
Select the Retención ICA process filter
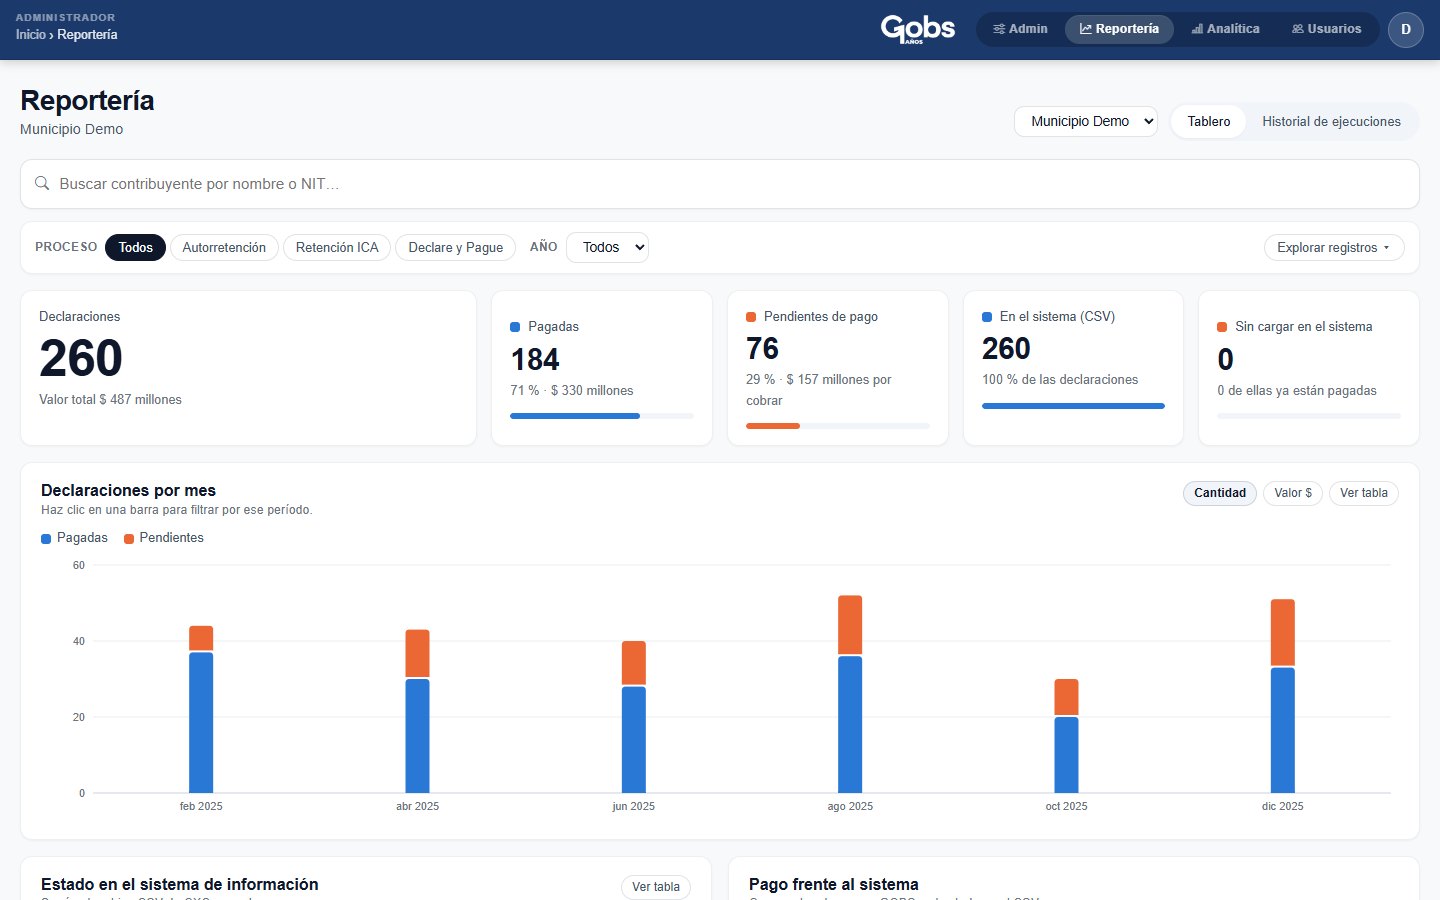[x=337, y=247]
